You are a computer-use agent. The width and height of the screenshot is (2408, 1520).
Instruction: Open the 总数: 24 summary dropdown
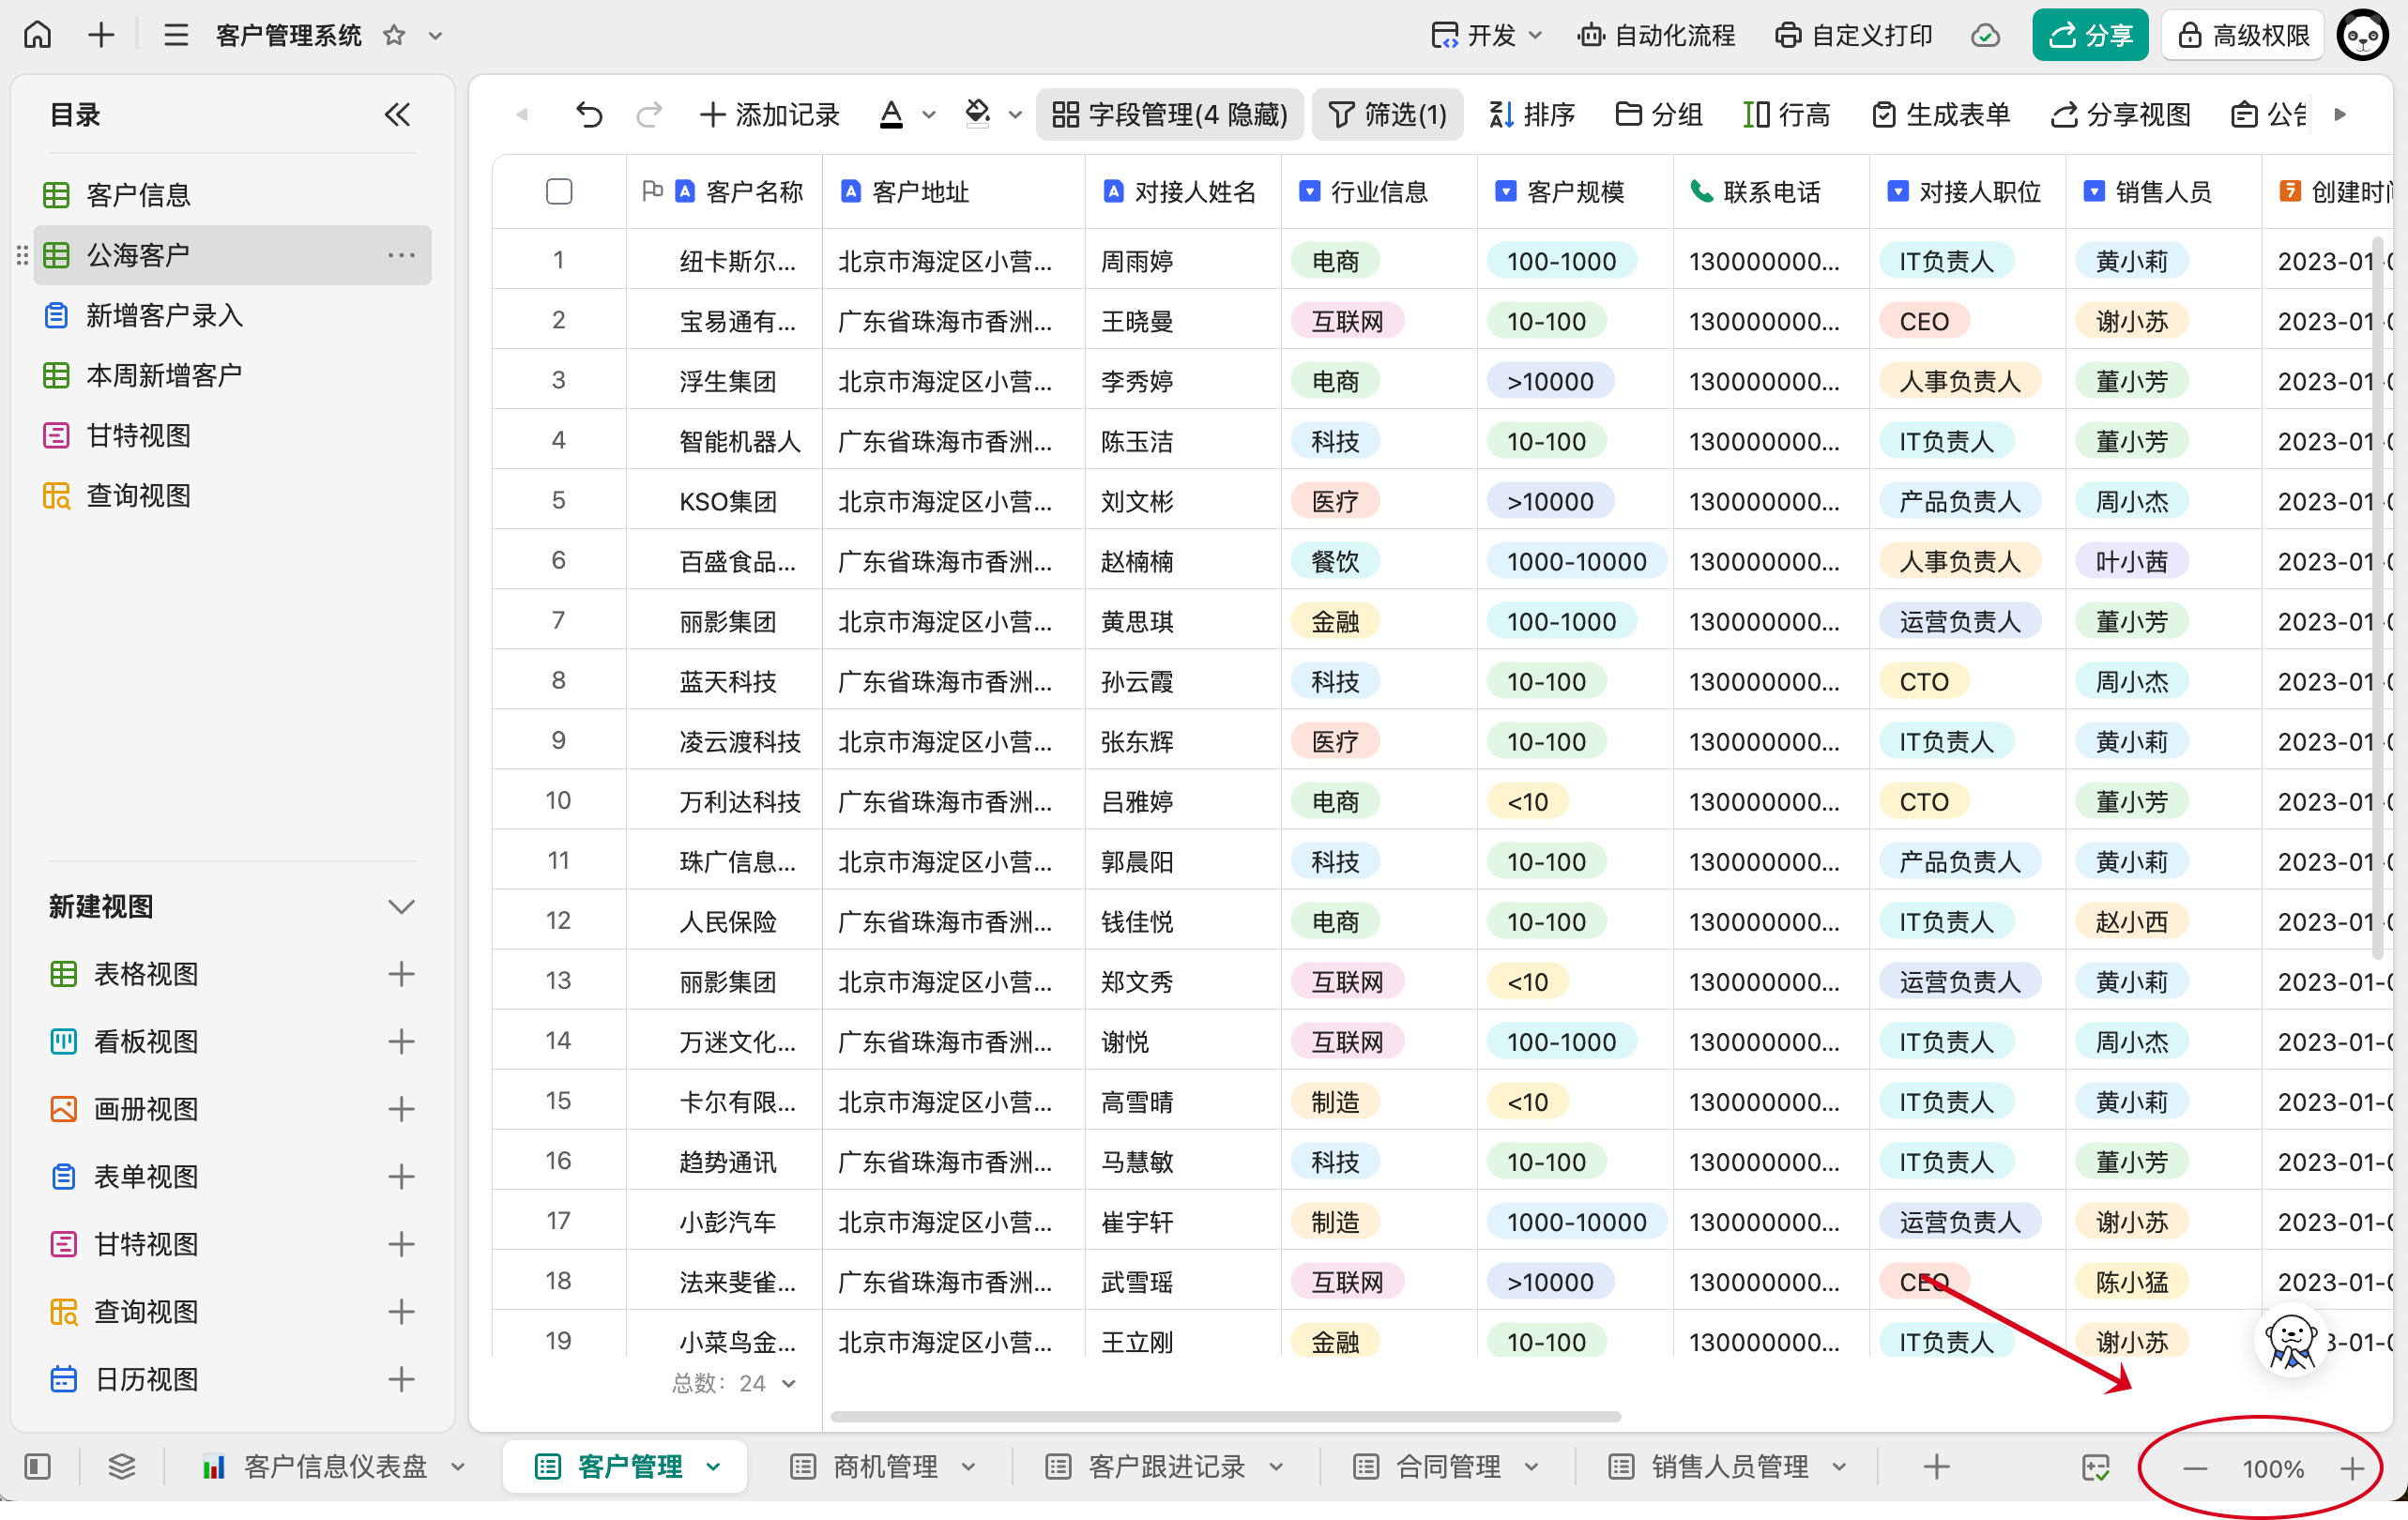(x=735, y=1383)
